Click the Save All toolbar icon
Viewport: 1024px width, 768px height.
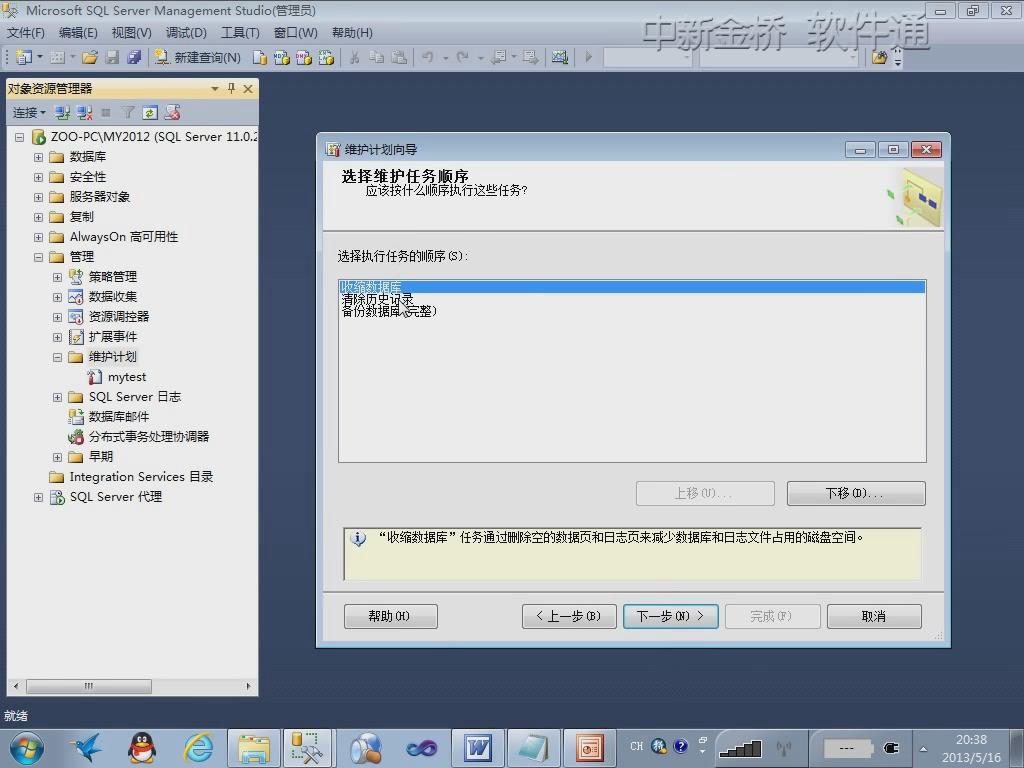coord(135,57)
